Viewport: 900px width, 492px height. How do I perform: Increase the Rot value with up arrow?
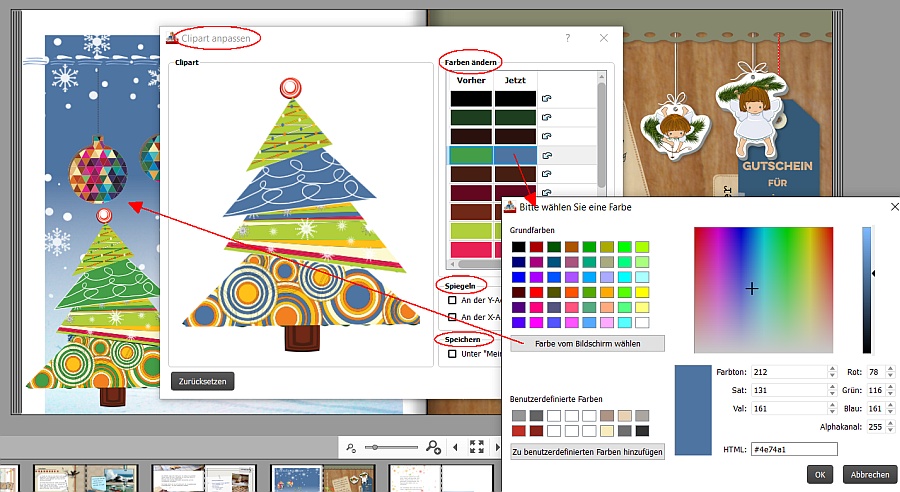point(890,369)
